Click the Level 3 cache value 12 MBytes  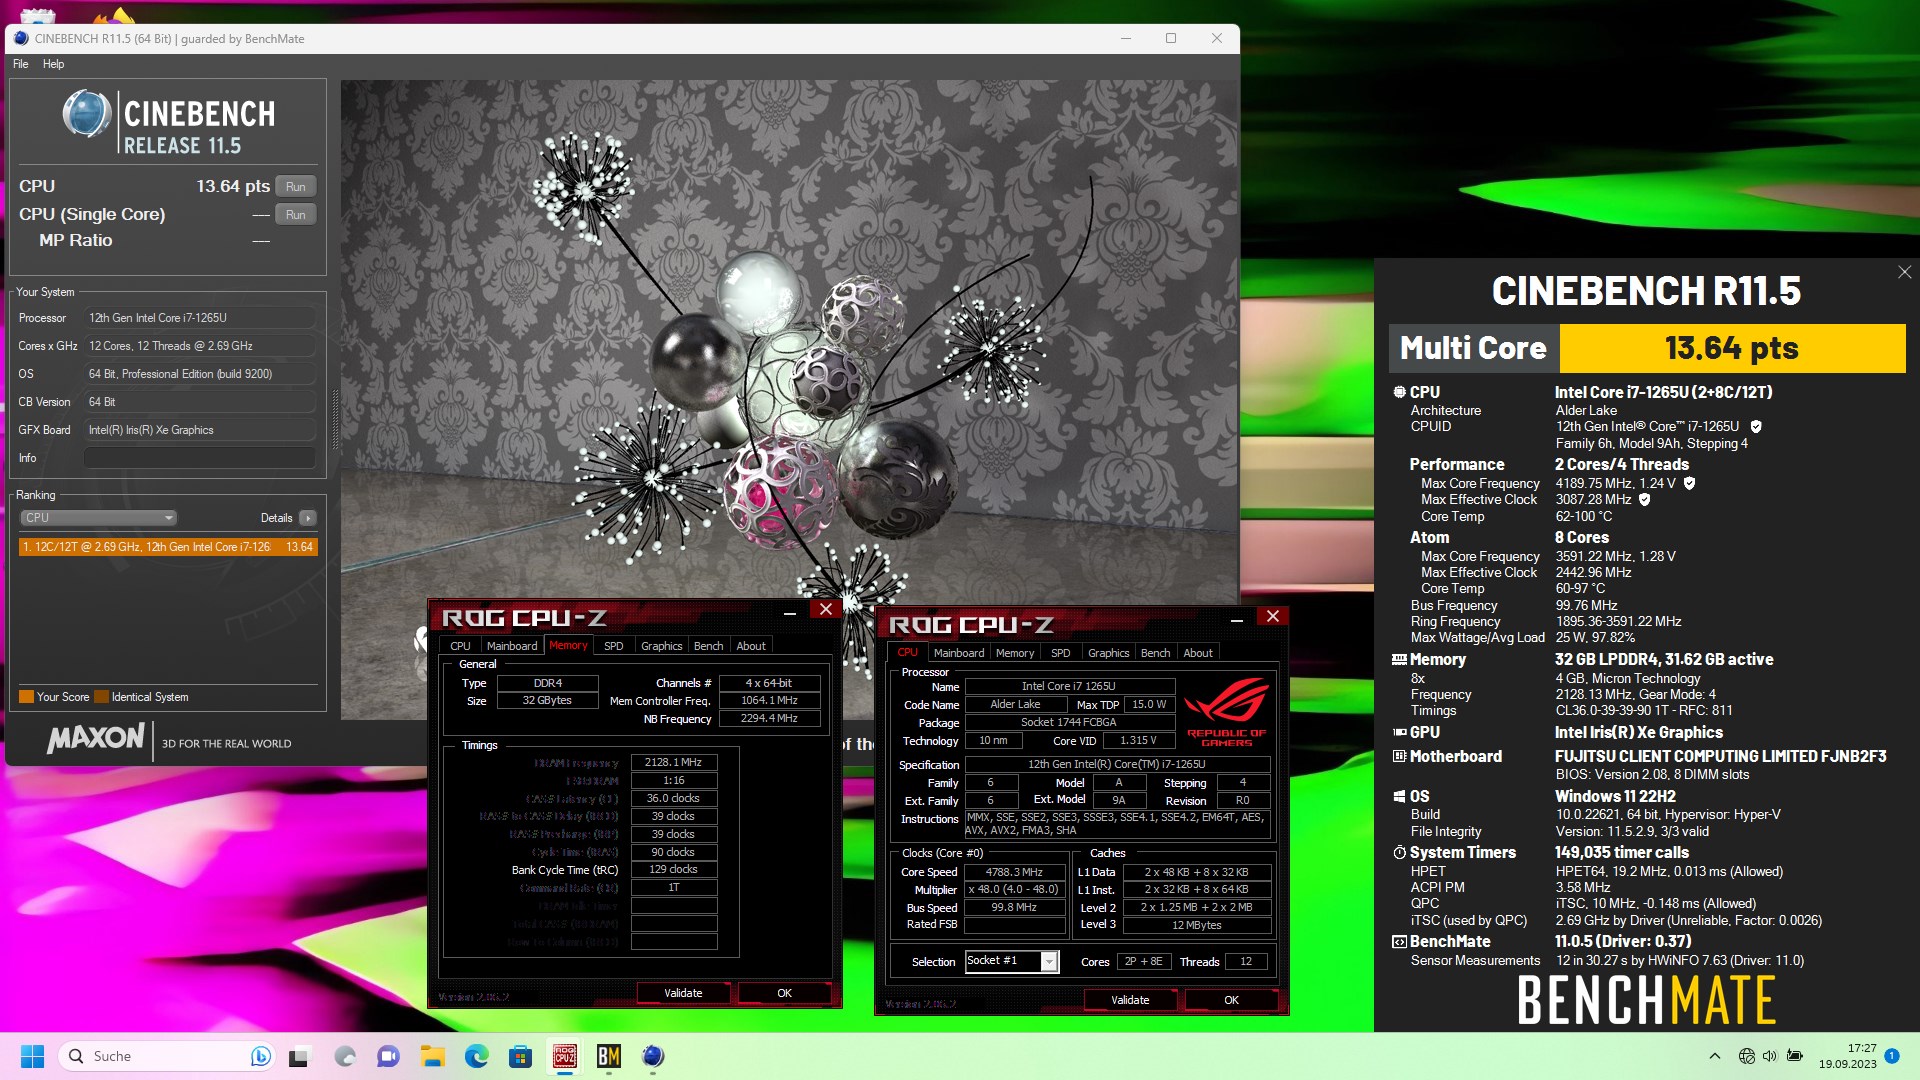click(1196, 925)
